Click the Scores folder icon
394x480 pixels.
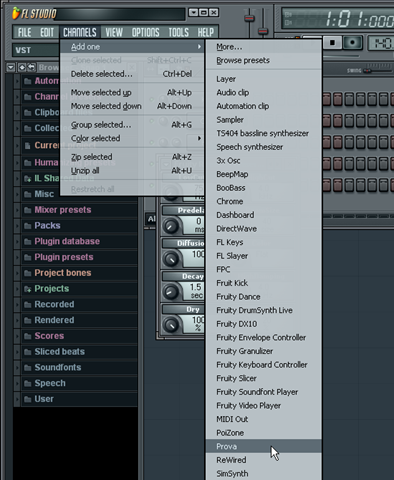[x=28, y=336]
